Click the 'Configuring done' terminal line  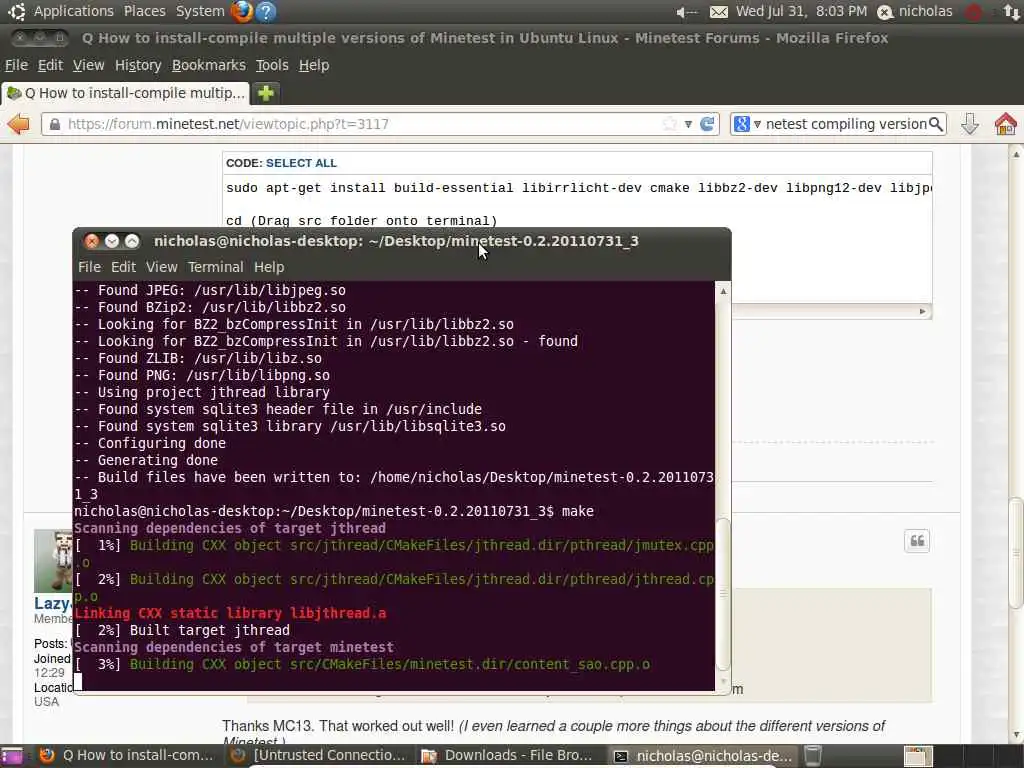point(150,443)
